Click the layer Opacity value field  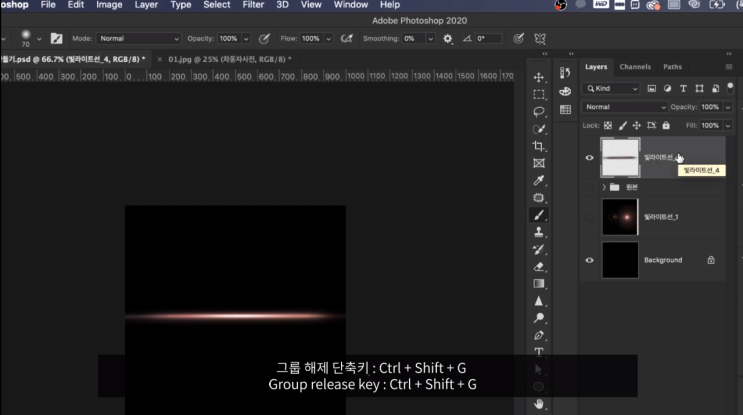712,107
